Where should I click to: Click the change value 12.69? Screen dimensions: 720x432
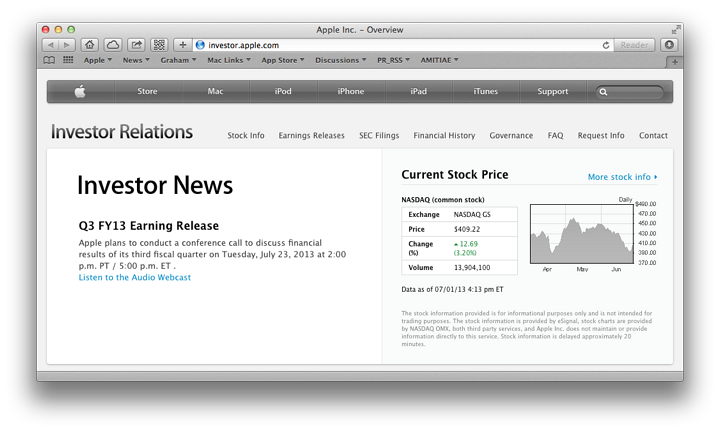(x=466, y=244)
